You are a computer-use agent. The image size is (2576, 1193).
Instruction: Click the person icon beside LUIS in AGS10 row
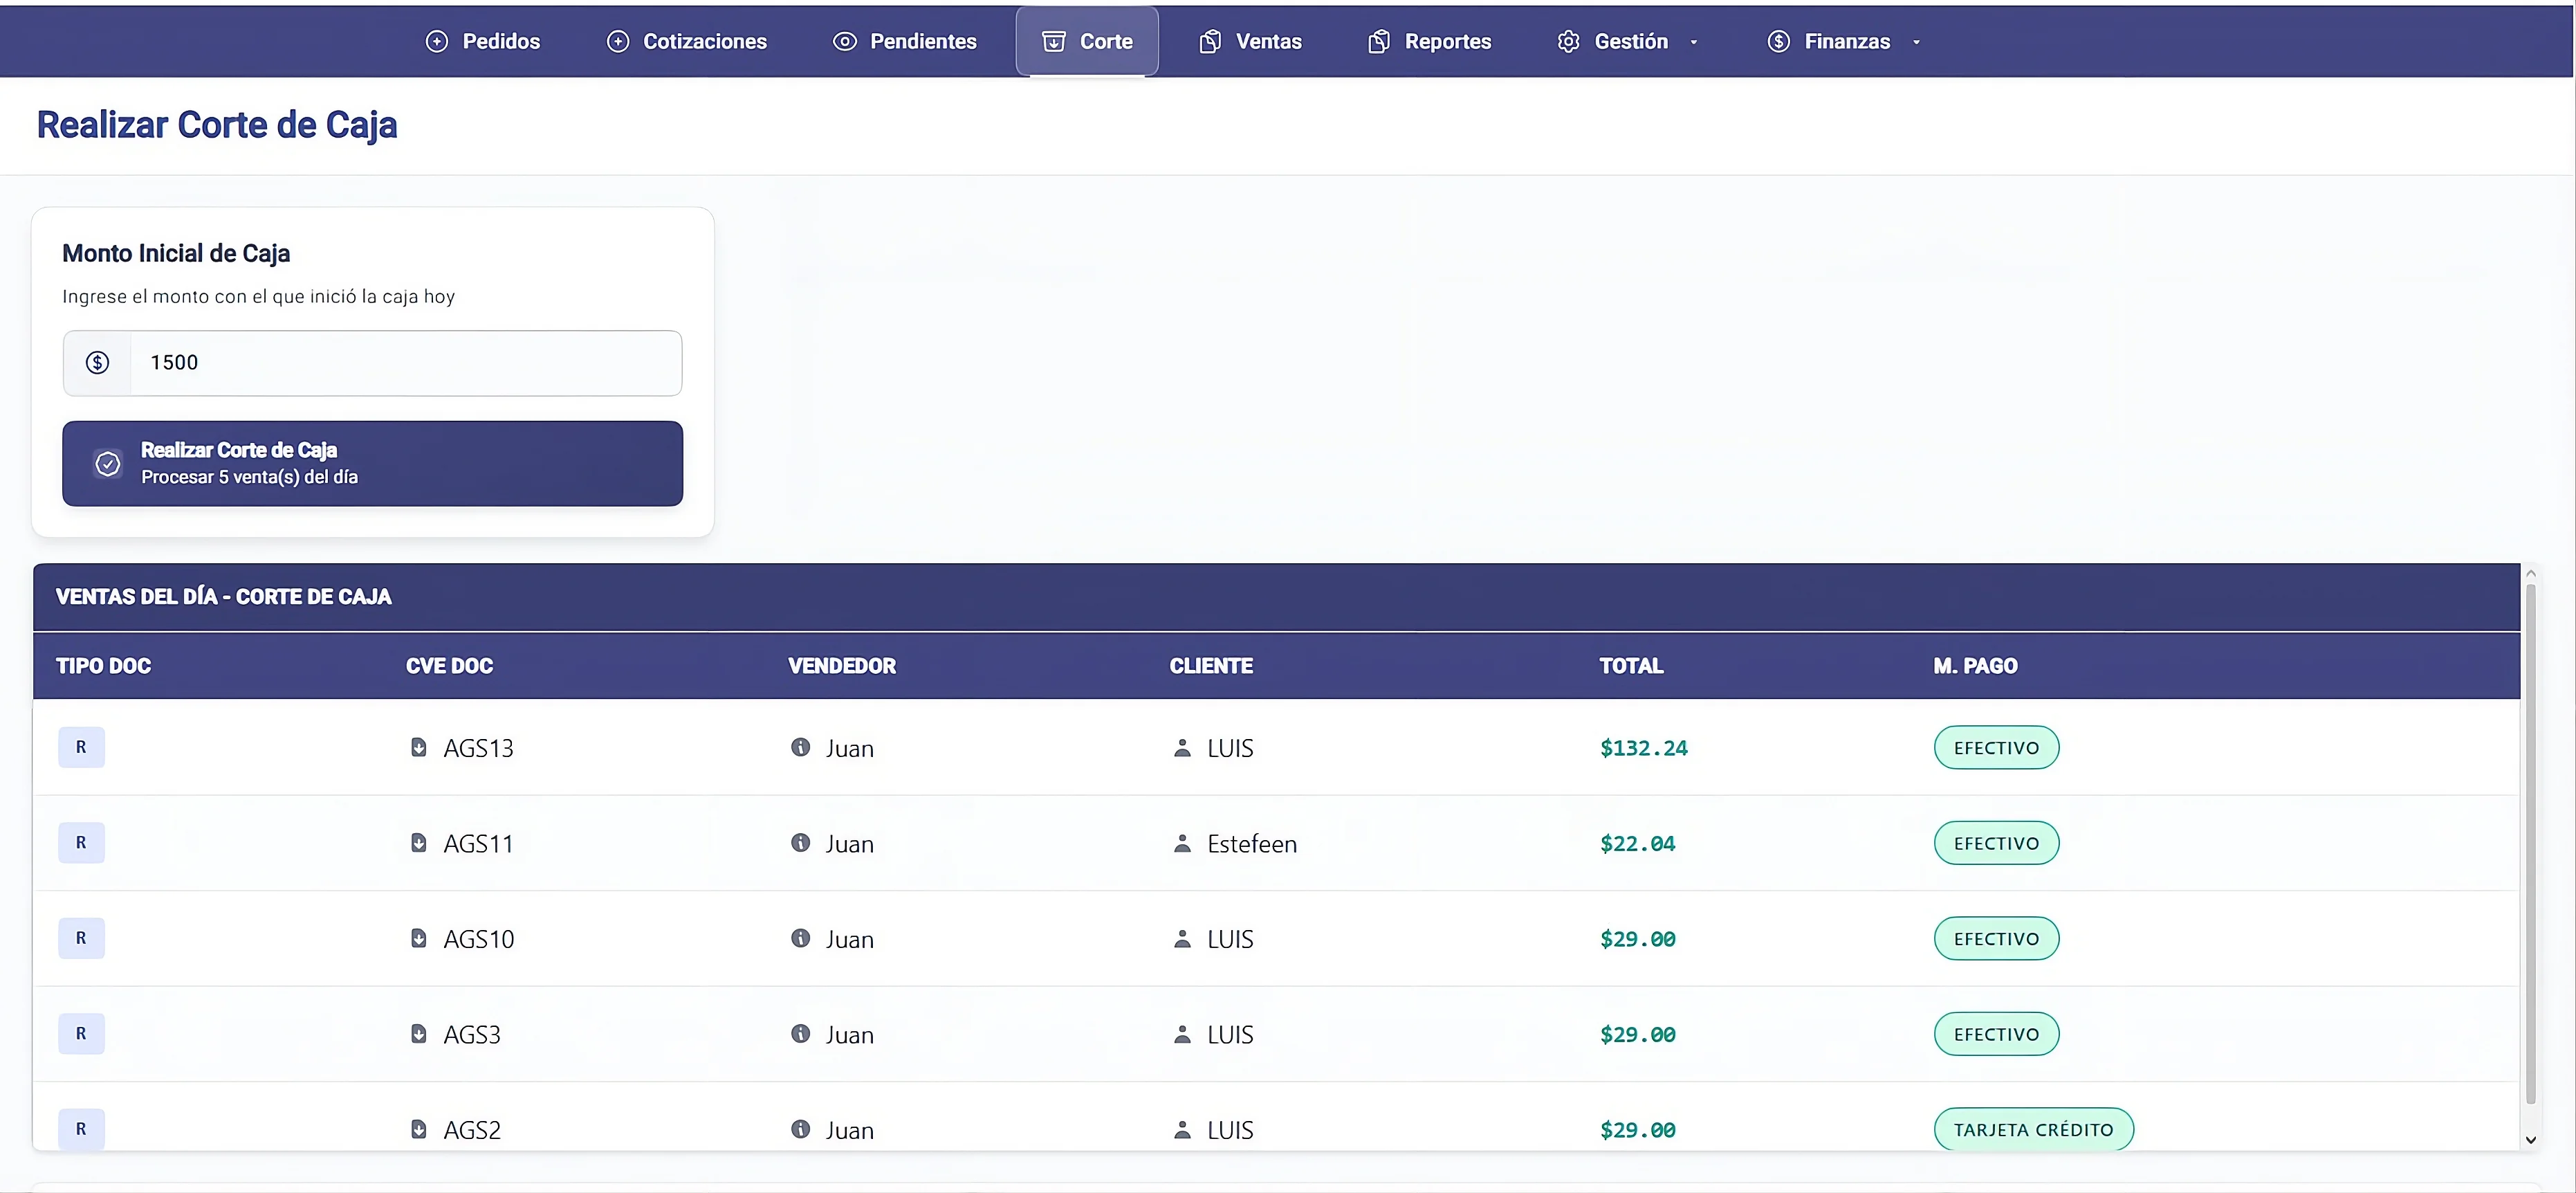pos(1182,938)
